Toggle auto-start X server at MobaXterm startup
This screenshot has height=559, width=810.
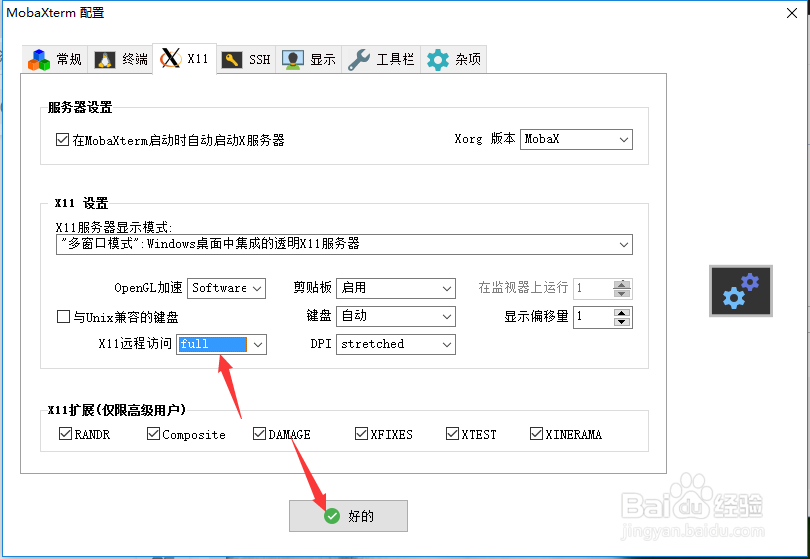63,139
